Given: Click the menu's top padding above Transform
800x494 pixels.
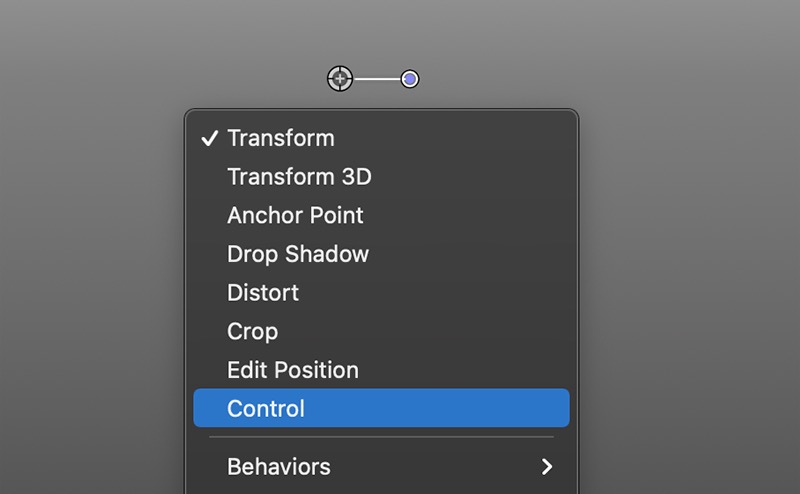Looking at the screenshot, I should pos(381,115).
